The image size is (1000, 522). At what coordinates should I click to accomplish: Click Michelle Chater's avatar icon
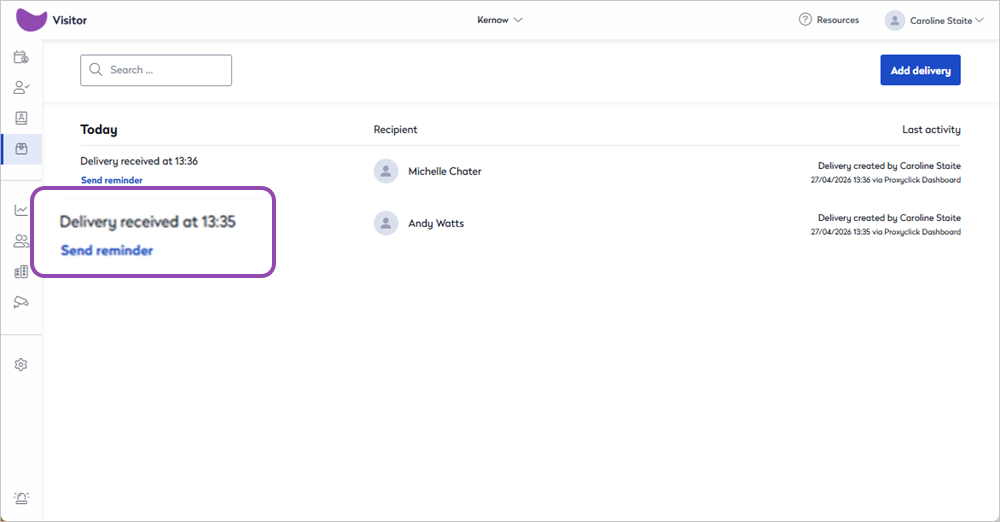[x=386, y=171]
